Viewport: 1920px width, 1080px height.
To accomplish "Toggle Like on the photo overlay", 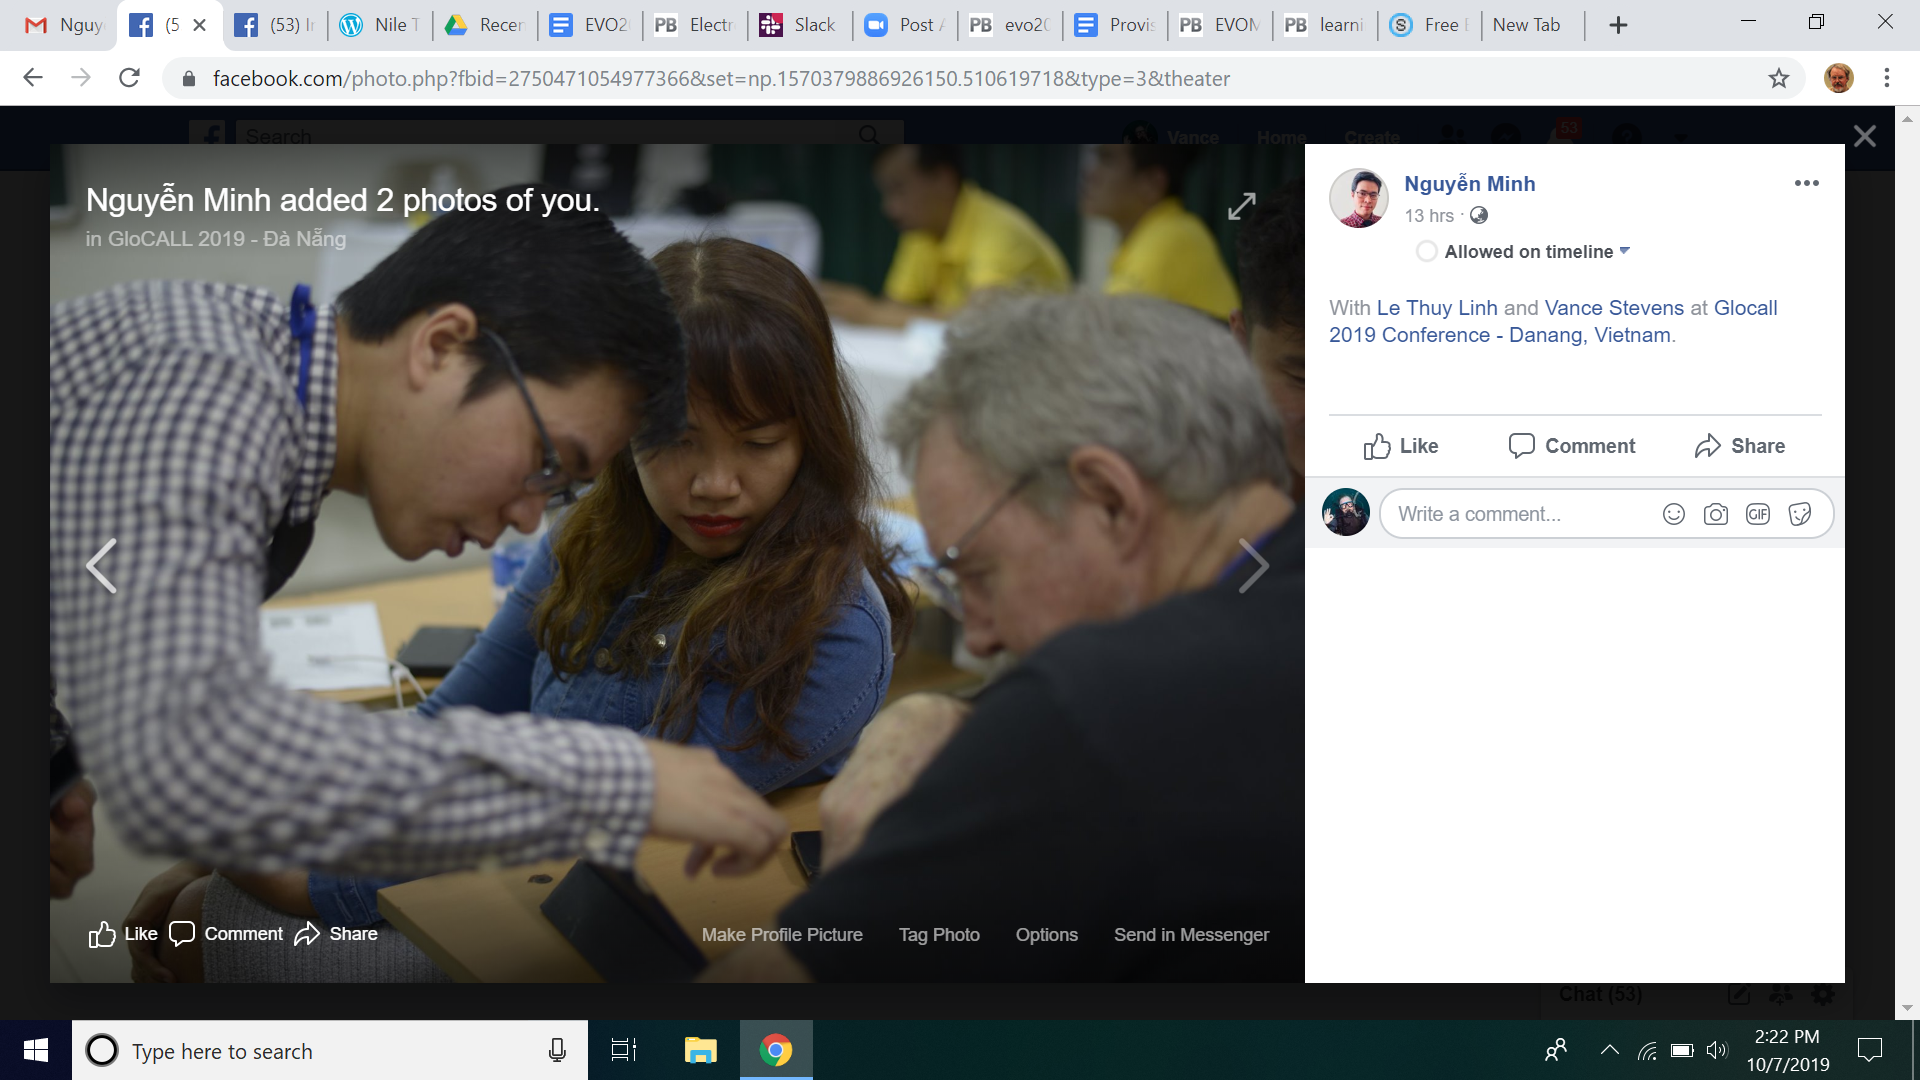I will (122, 934).
